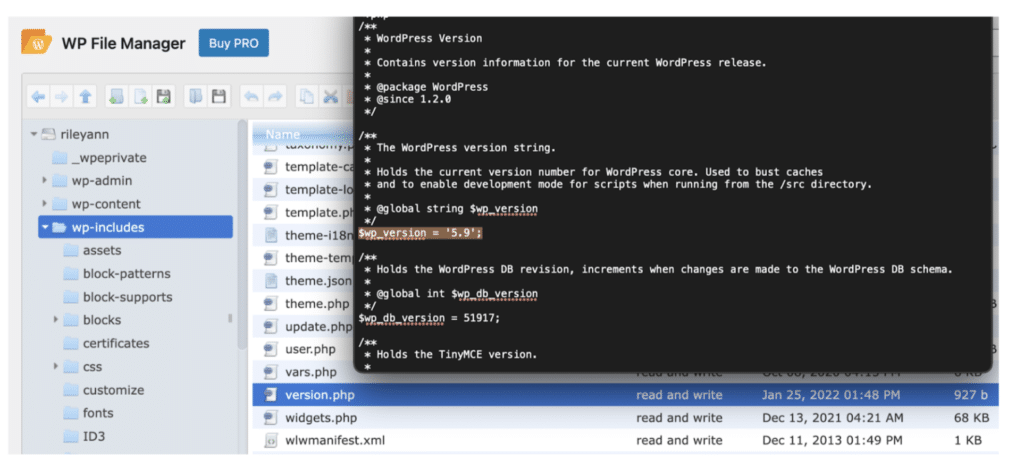1024x461 pixels.
Task: Click the XML icon beside wlwmanifest.xml
Action: click(x=270, y=441)
